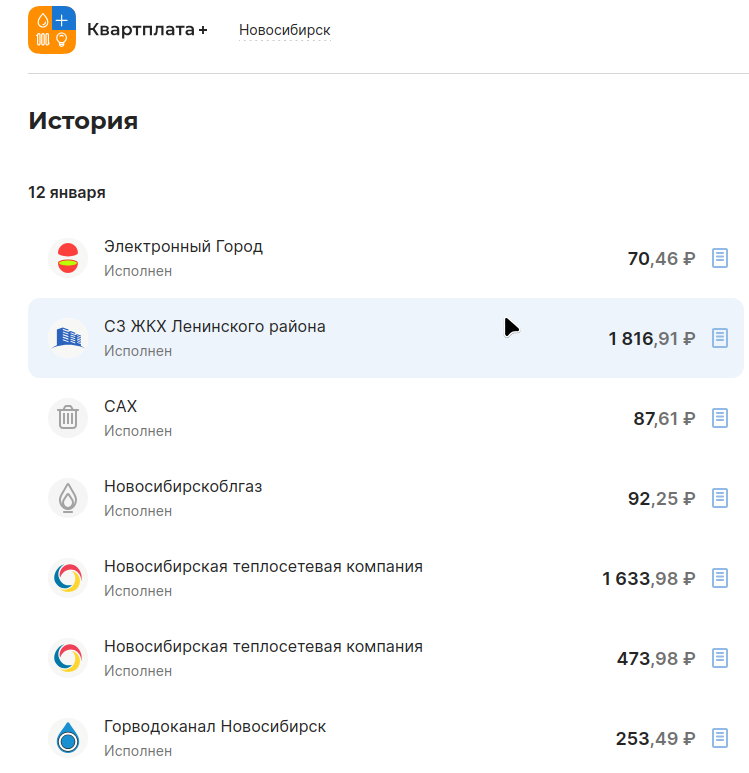The width and height of the screenshot is (749, 773).
Task: Select the Новосибирскоблгаз payment title
Action: click(x=183, y=487)
